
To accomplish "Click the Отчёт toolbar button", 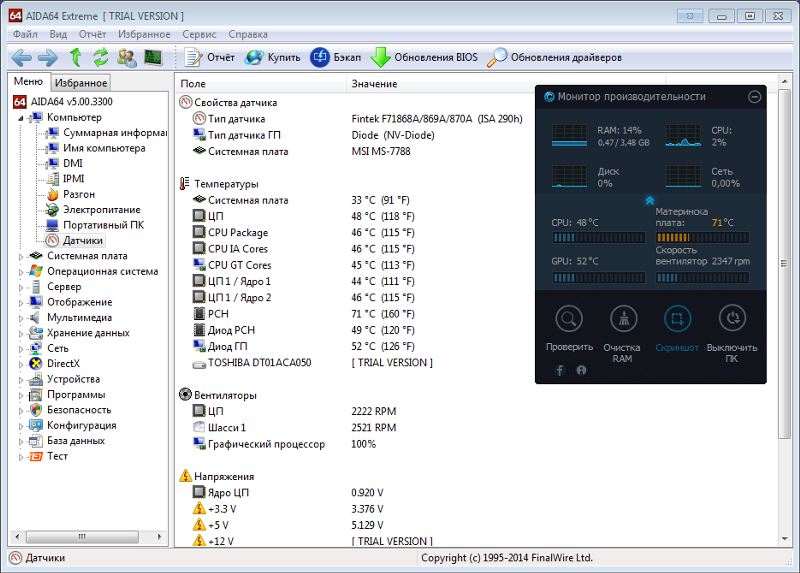I will click(210, 58).
